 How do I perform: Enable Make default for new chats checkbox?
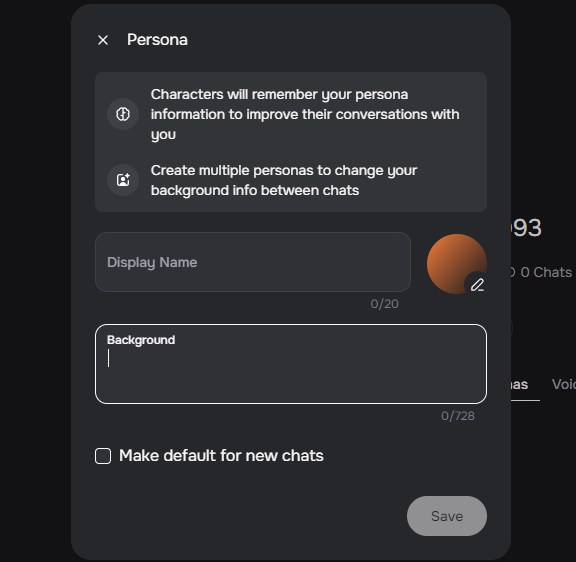point(103,456)
